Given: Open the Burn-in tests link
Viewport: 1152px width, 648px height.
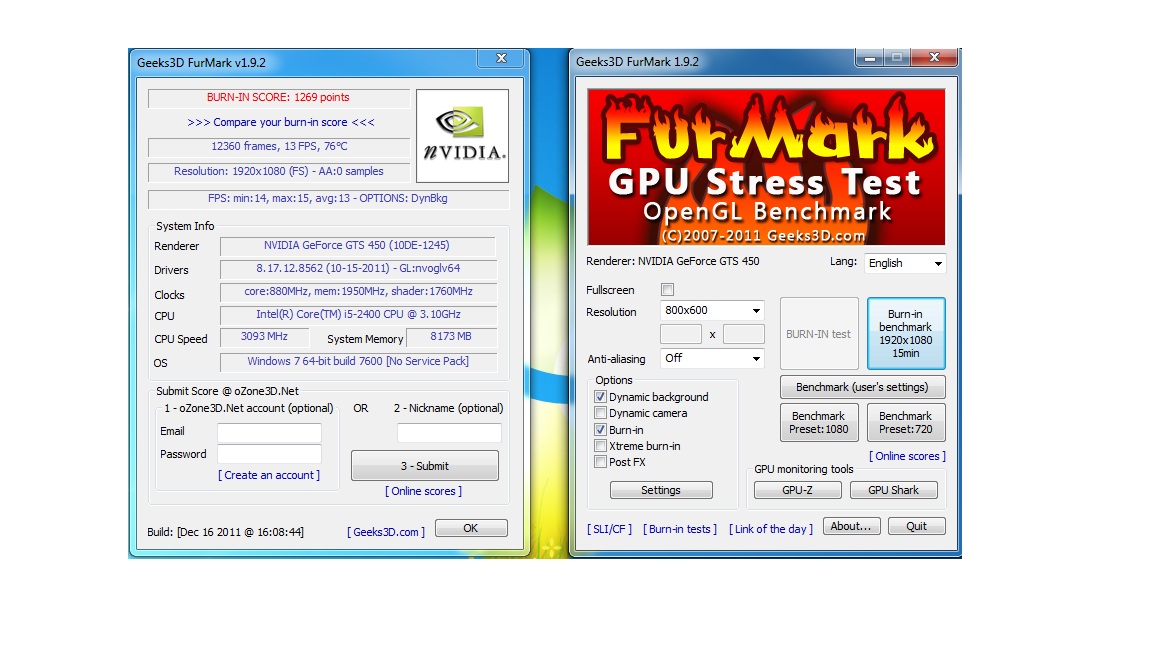Looking at the screenshot, I should click(680, 529).
